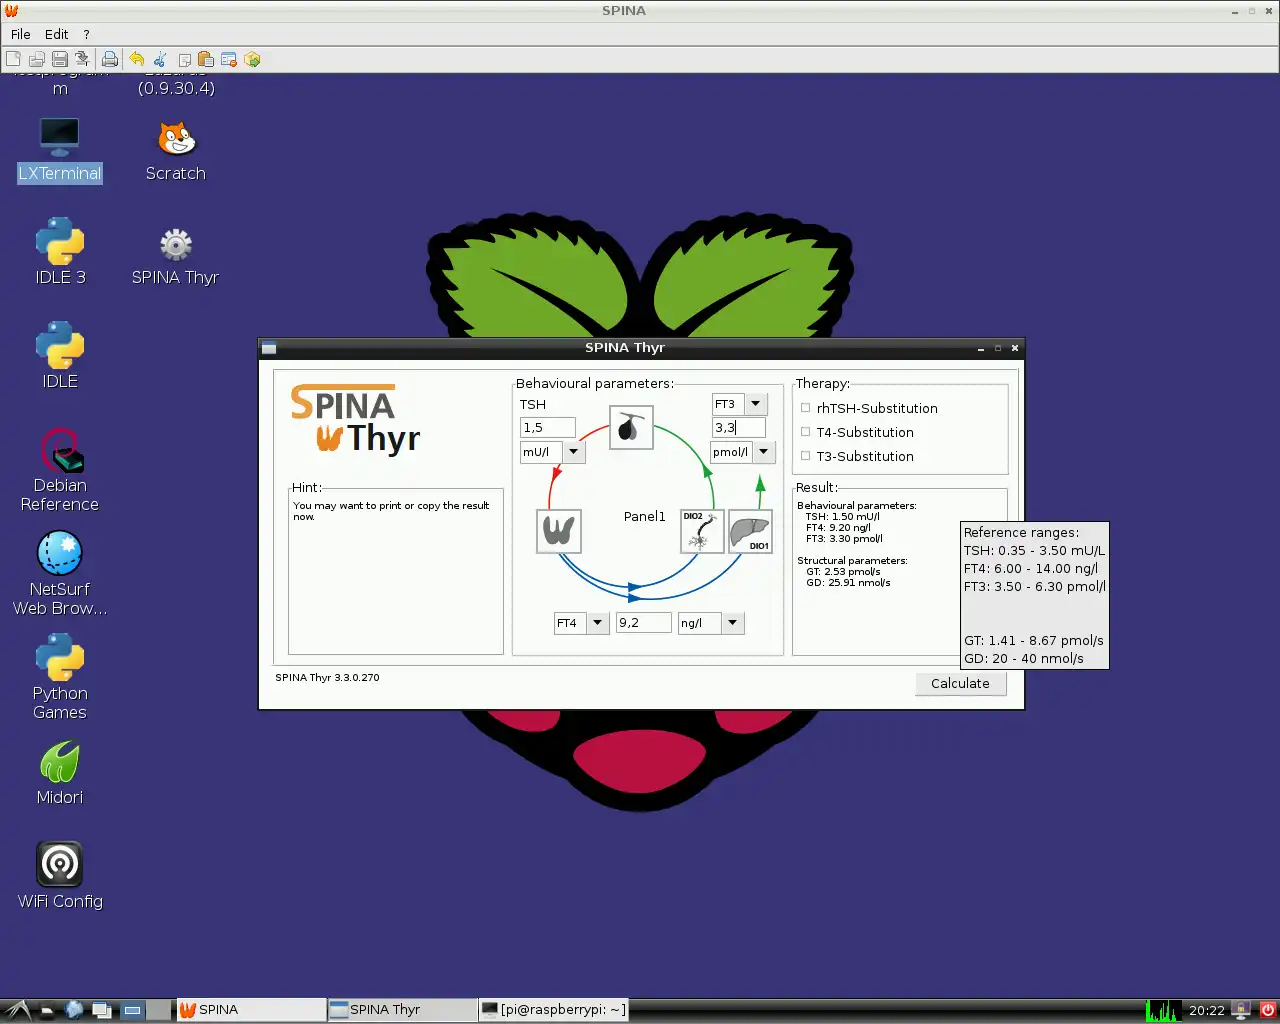1280x1024 pixels.
Task: Click the red power button in the system tray
Action: tap(1268, 1010)
